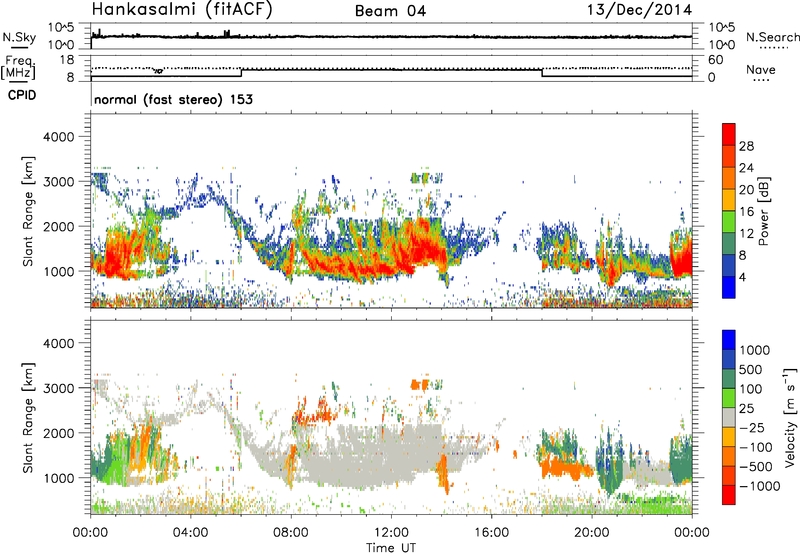Click the 'Beam 04' label
The height and width of the screenshot is (554, 800).
[390, 11]
